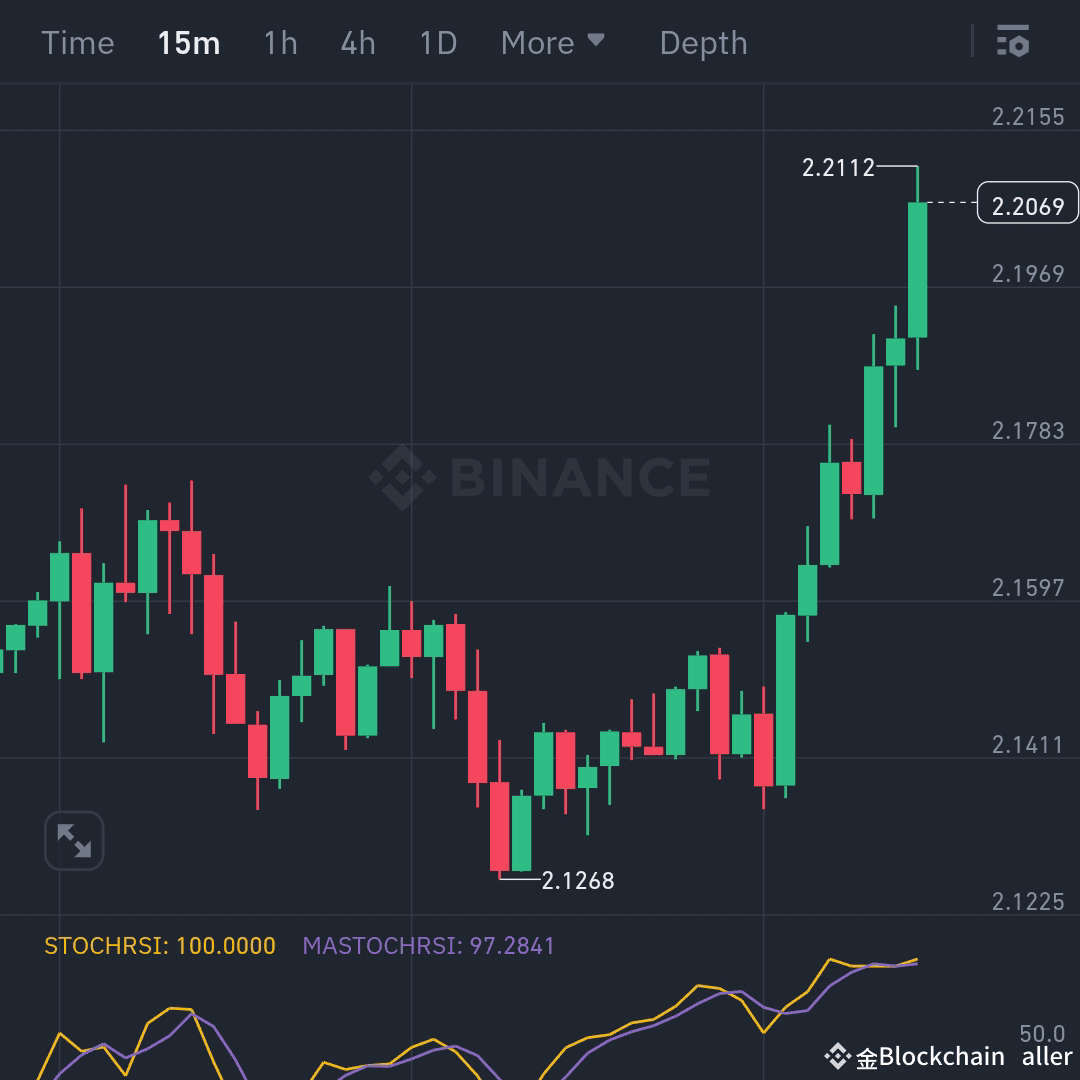Click the low price label 2.1268
Screen dimensions: 1080x1080
coord(577,881)
